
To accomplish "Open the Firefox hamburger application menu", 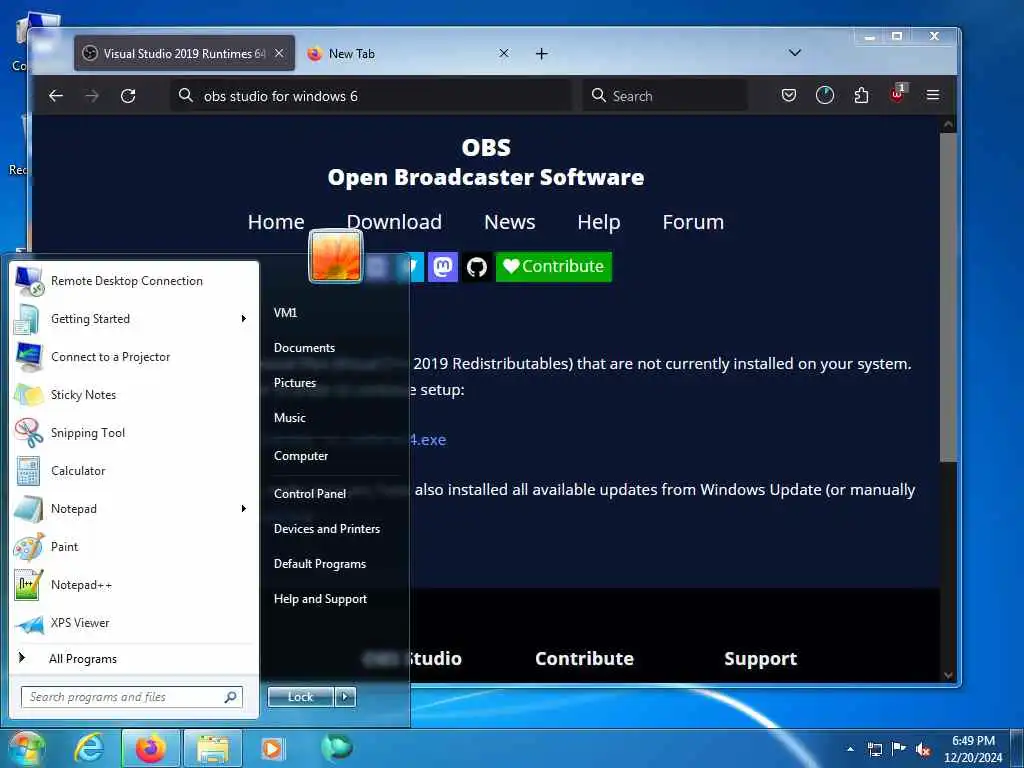I will point(933,96).
